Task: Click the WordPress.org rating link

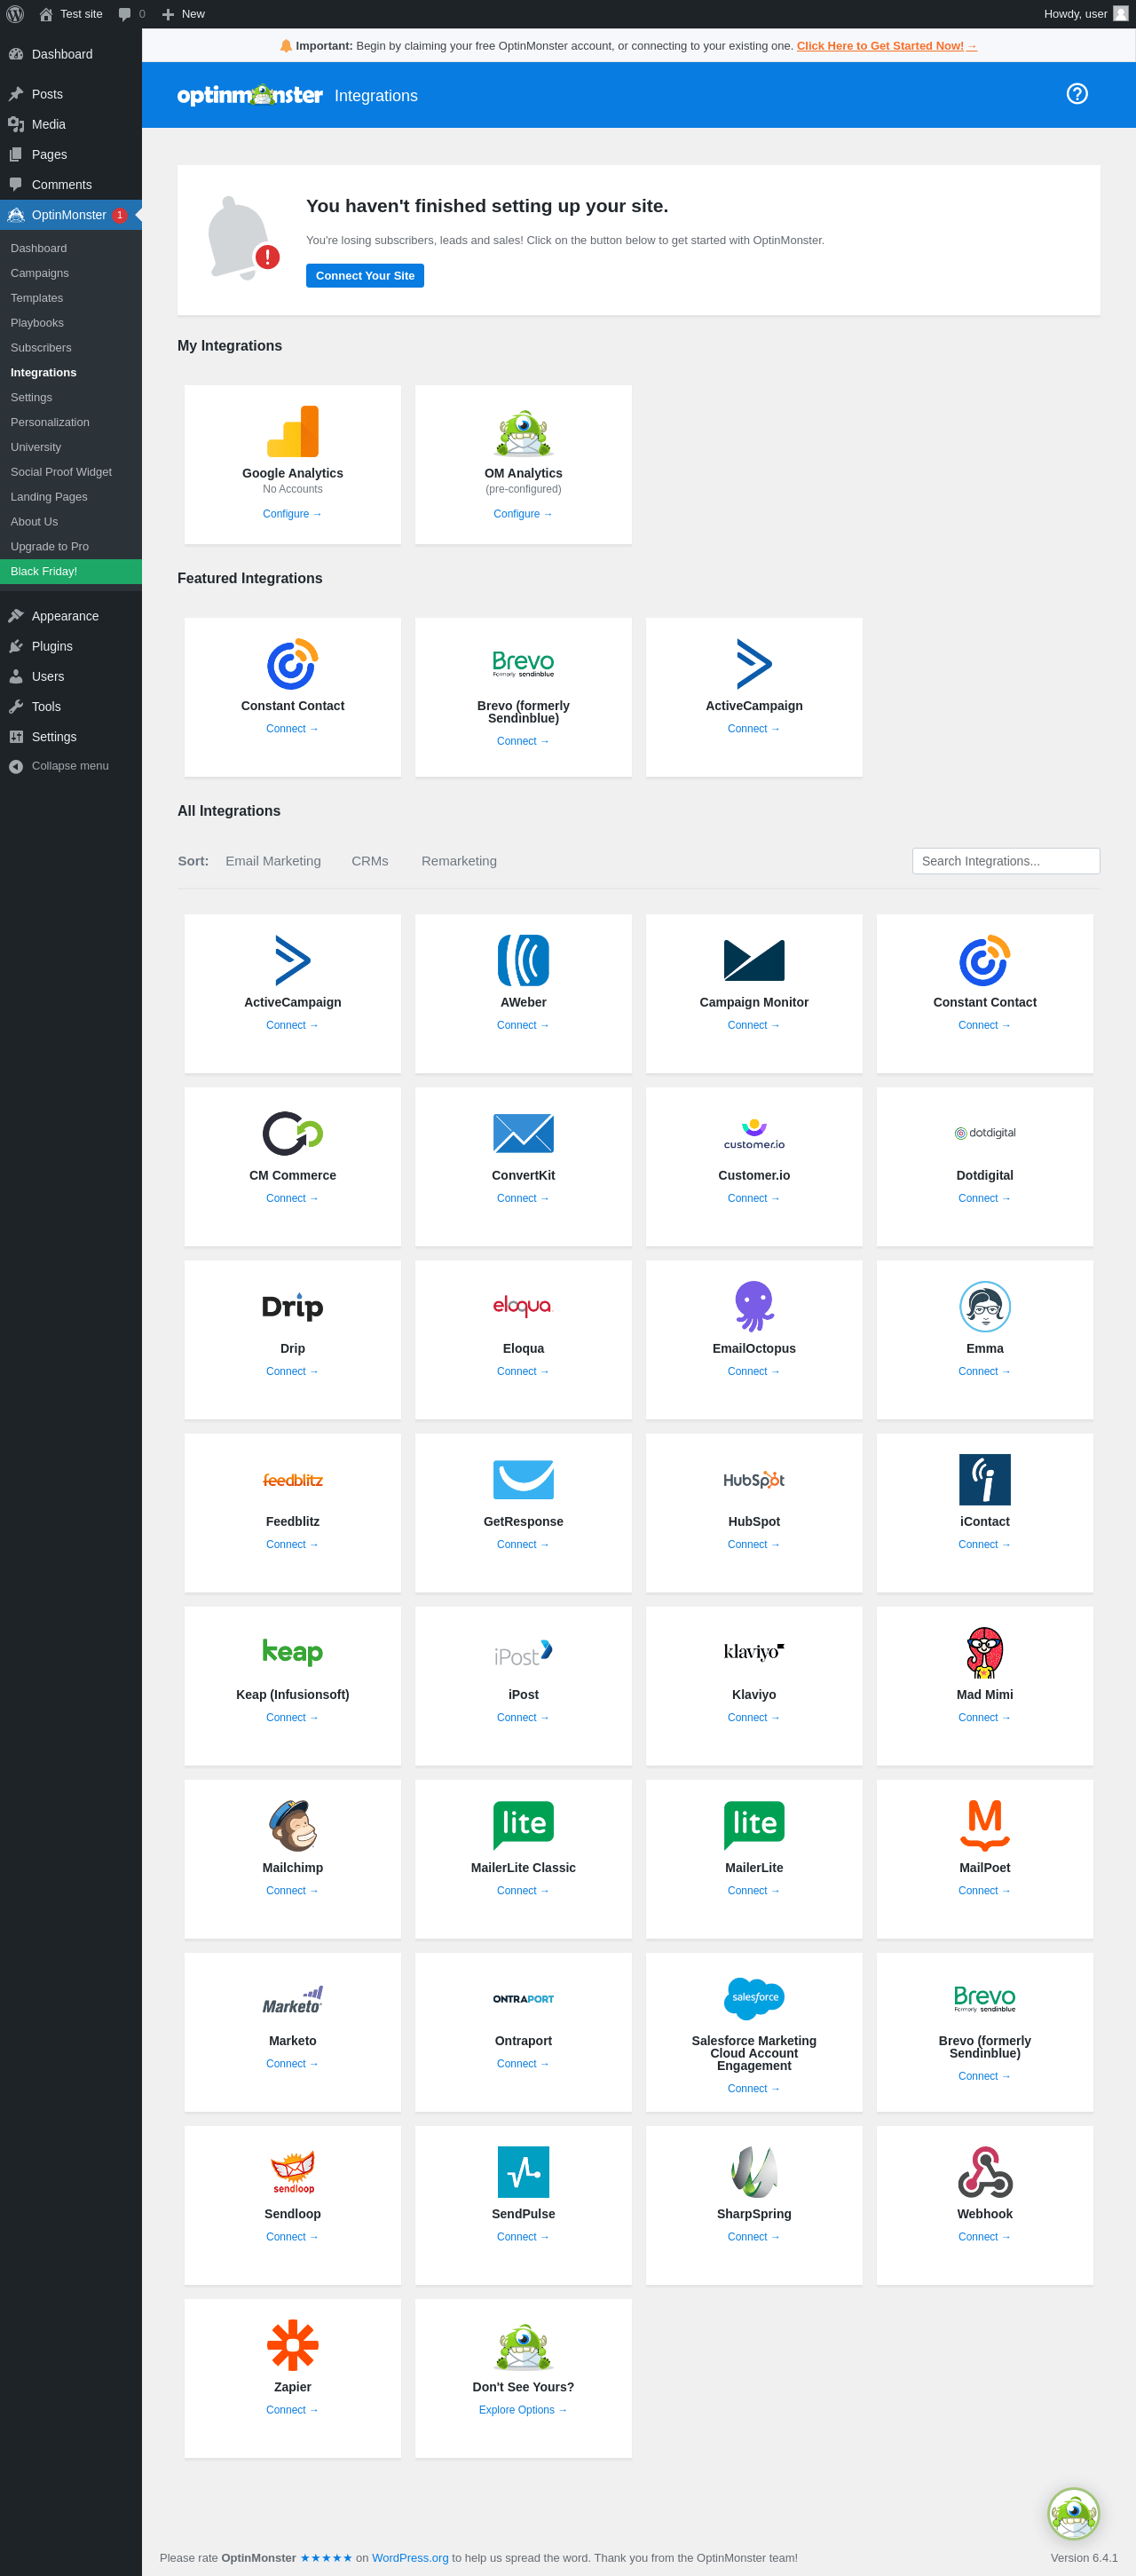Action: tap(410, 2557)
